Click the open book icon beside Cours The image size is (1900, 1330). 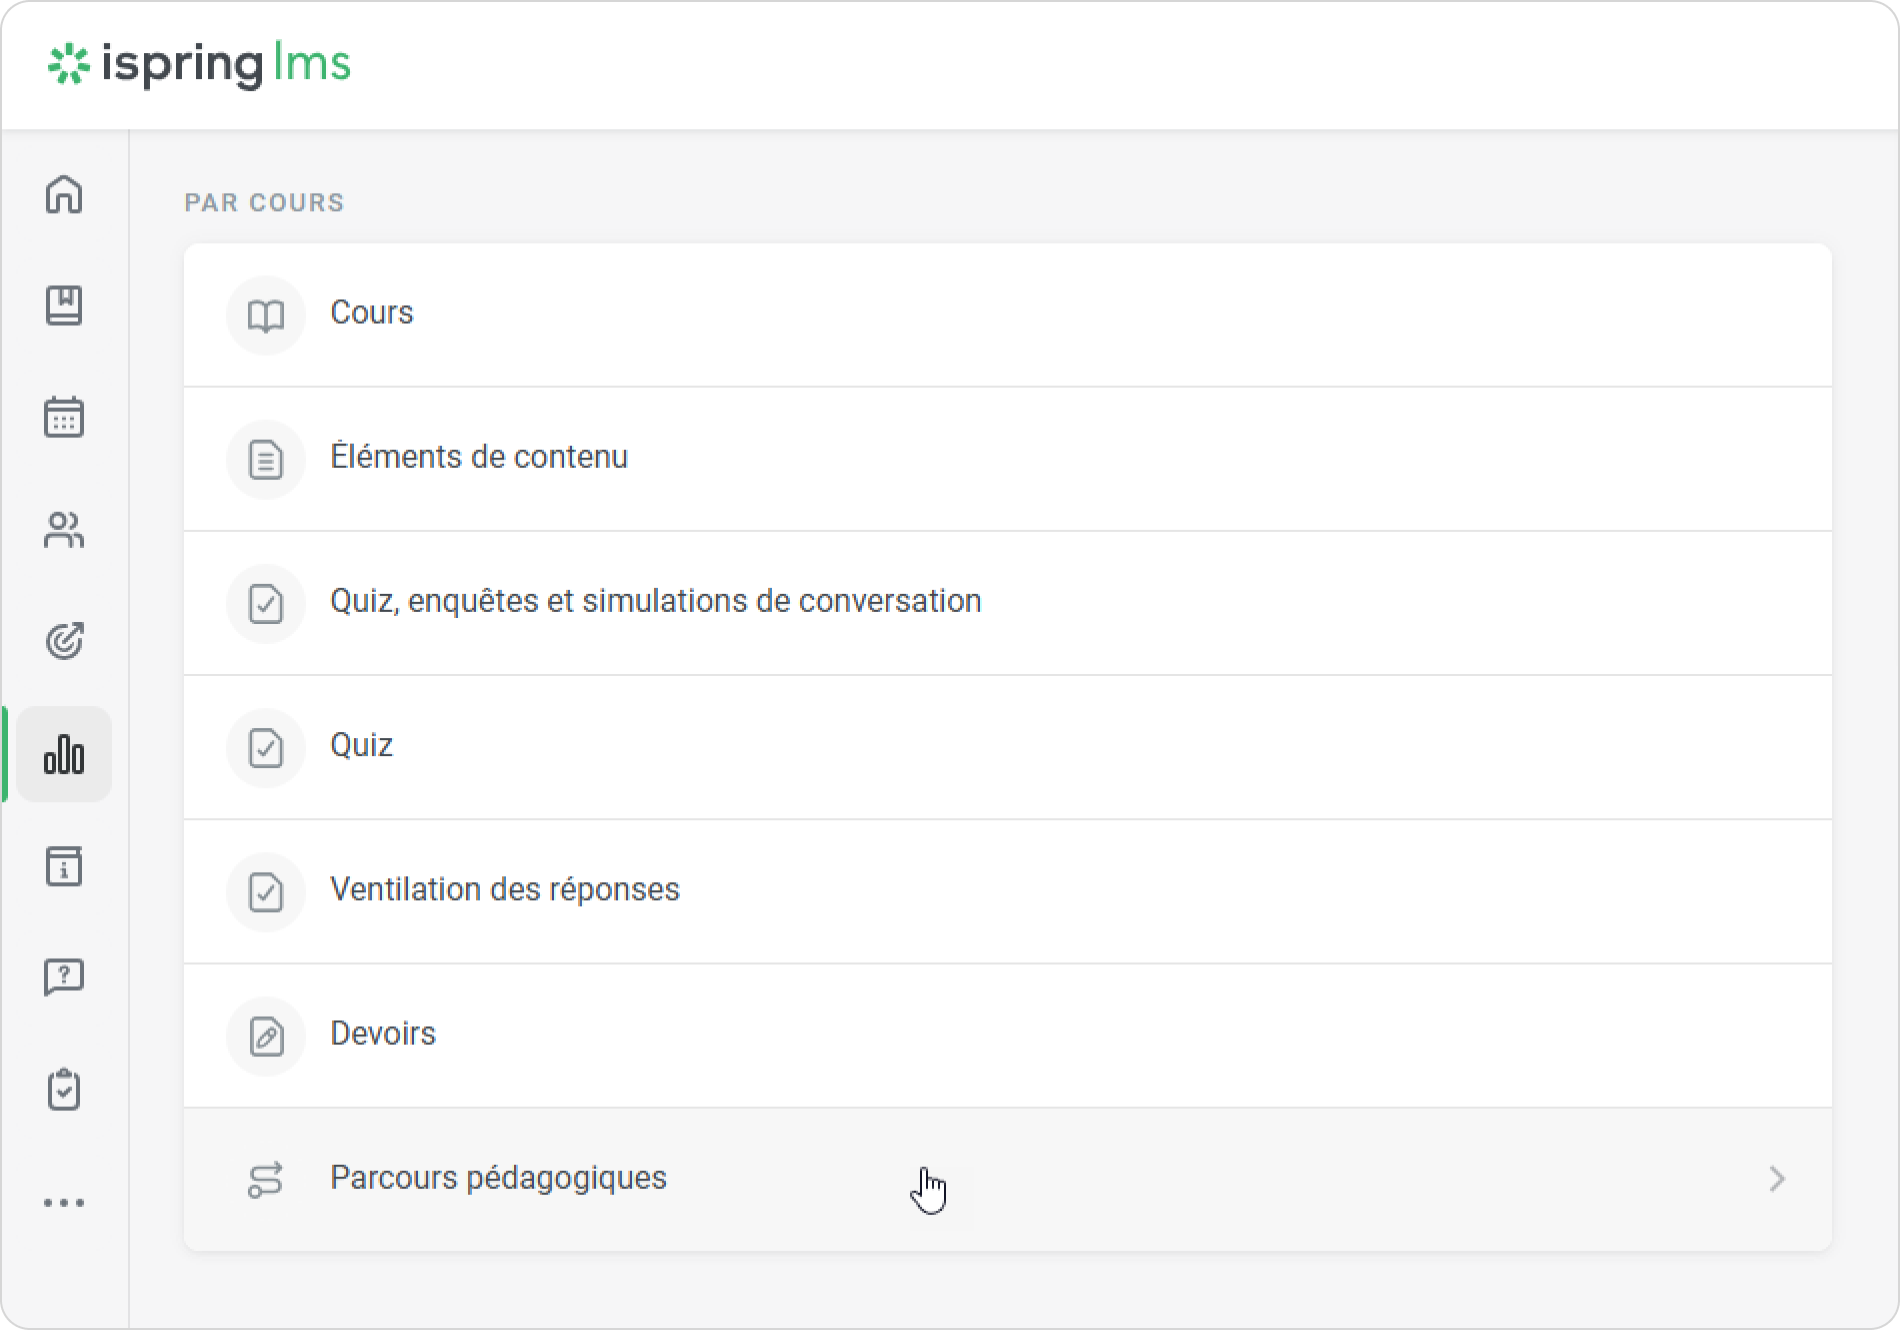[x=266, y=316]
